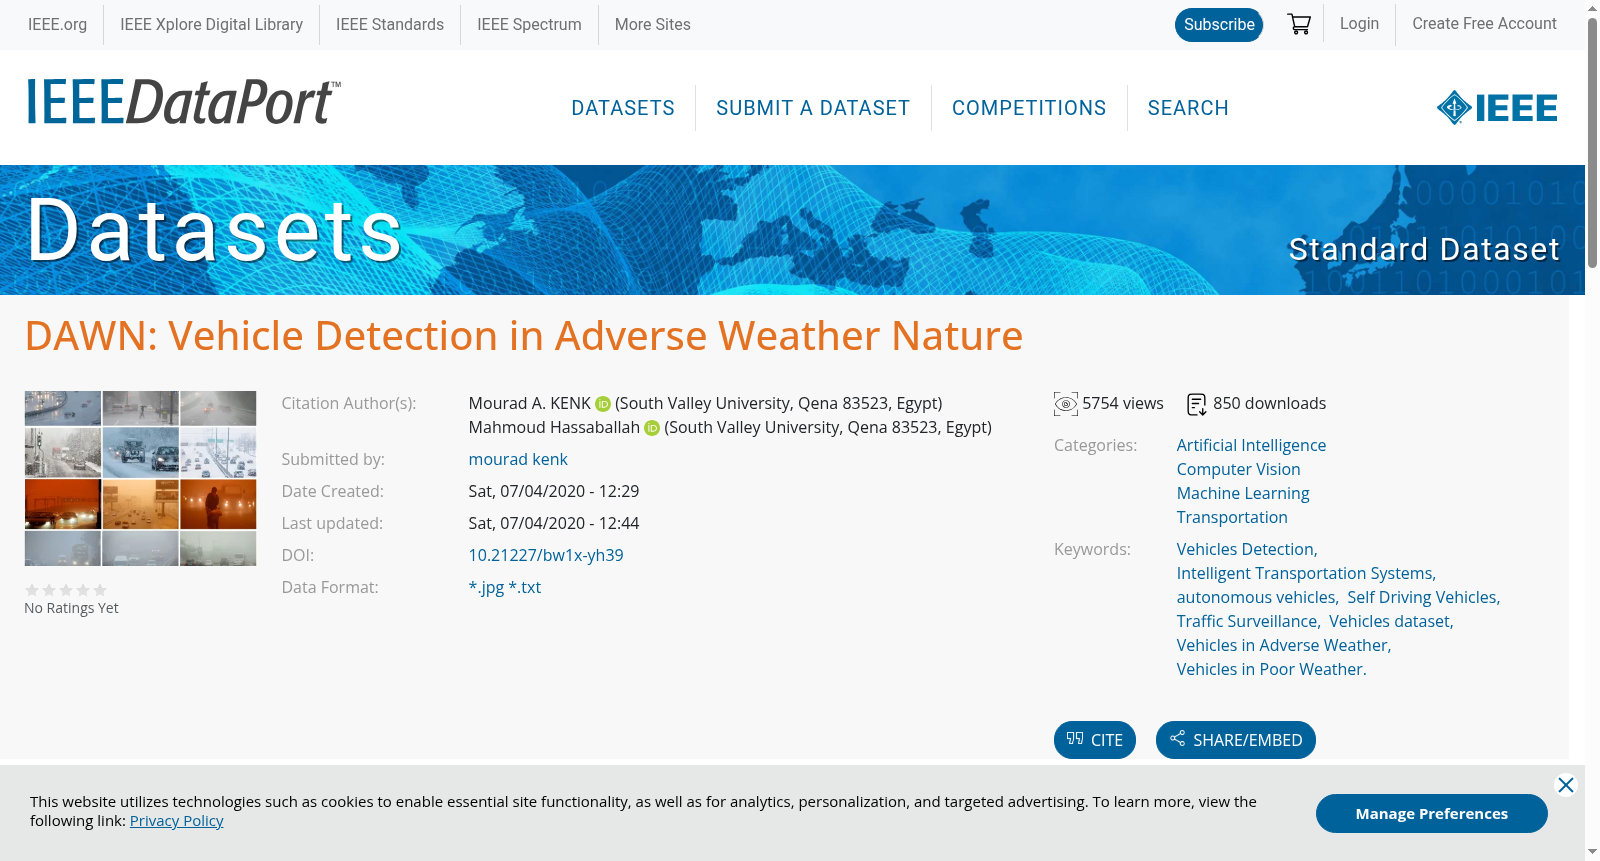The image size is (1600, 861).
Task: Click the dataset title heading
Action: click(x=524, y=336)
